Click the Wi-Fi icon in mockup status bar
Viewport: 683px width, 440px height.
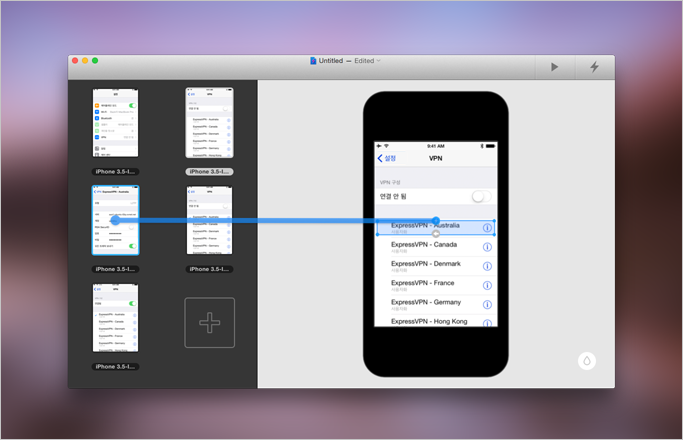pyautogui.click(x=386, y=146)
